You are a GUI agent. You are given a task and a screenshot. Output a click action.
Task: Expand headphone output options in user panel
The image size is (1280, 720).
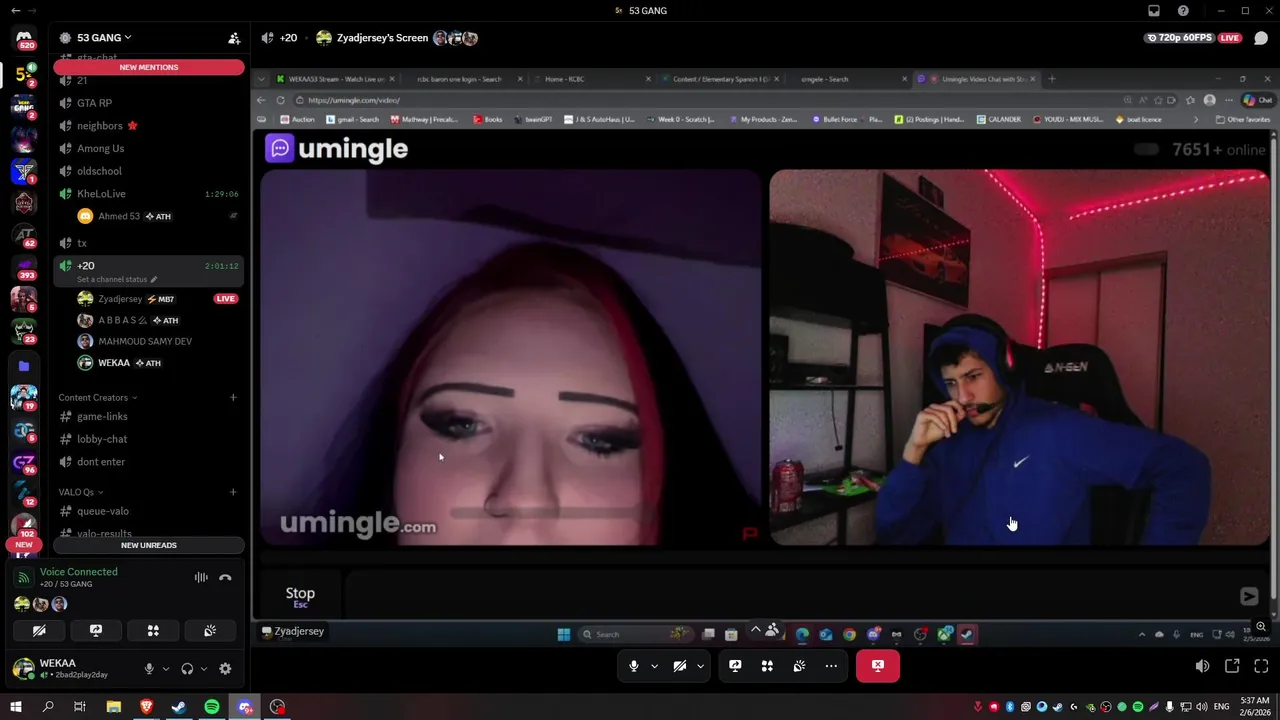(x=204, y=669)
